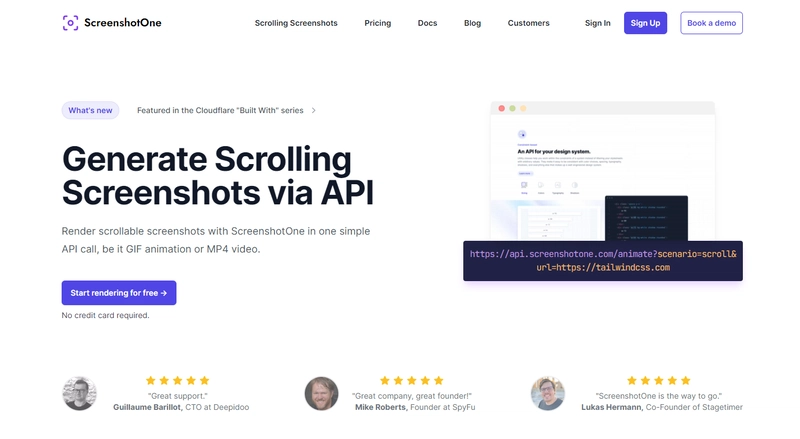Click Guillaume Barillot's avatar photo
Image resolution: width=800 pixels, height=439 pixels.
point(80,394)
